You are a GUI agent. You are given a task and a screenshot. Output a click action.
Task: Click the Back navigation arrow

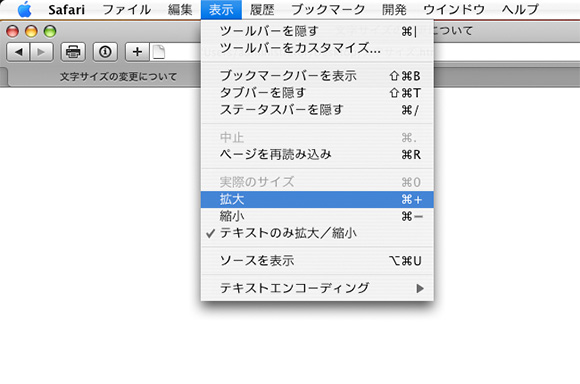pos(18,52)
